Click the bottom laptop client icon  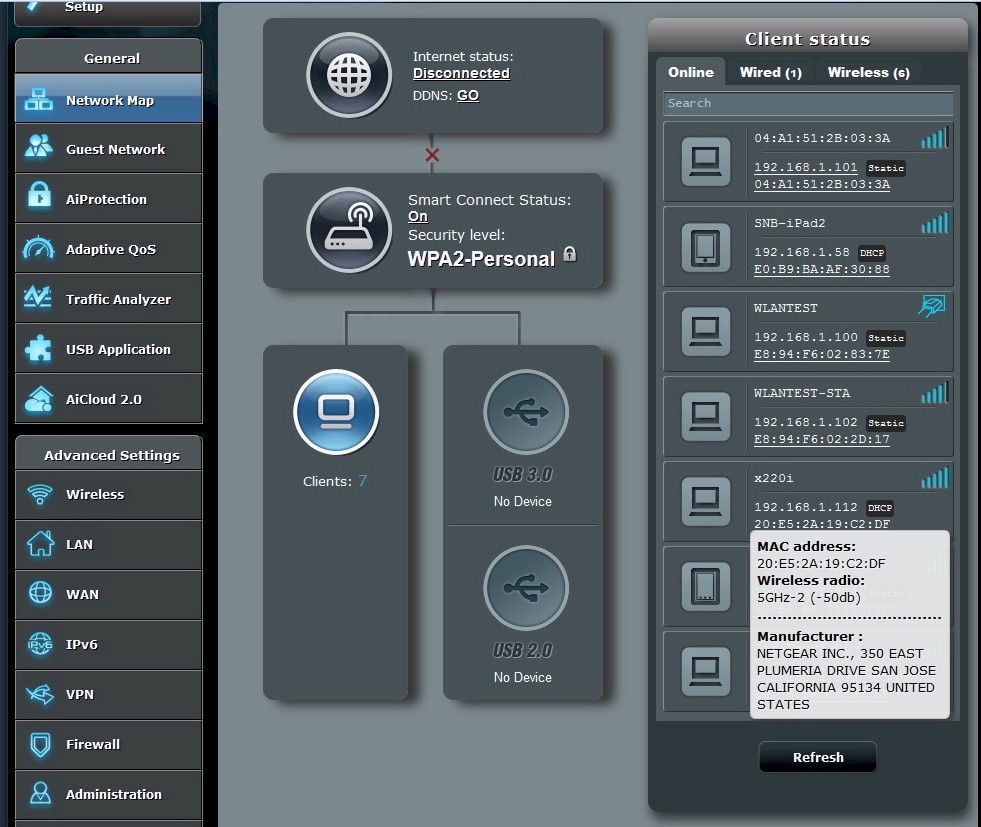(706, 672)
